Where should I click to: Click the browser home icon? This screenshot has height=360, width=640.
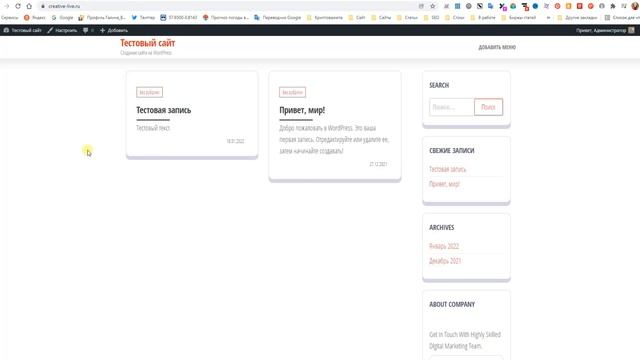(29, 6)
